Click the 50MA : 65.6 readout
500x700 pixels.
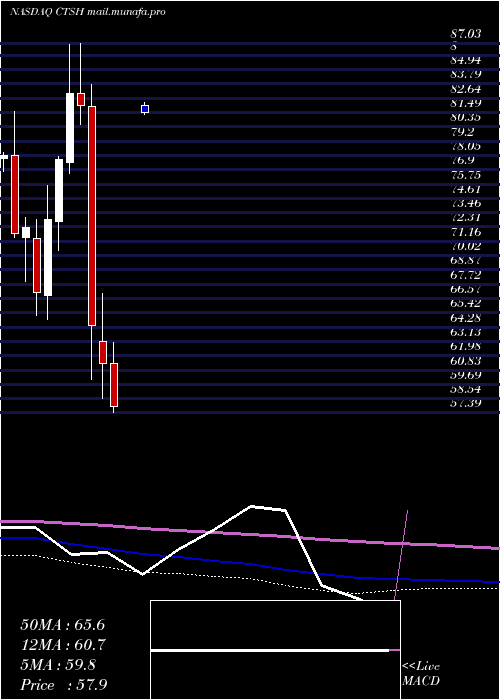62,625
